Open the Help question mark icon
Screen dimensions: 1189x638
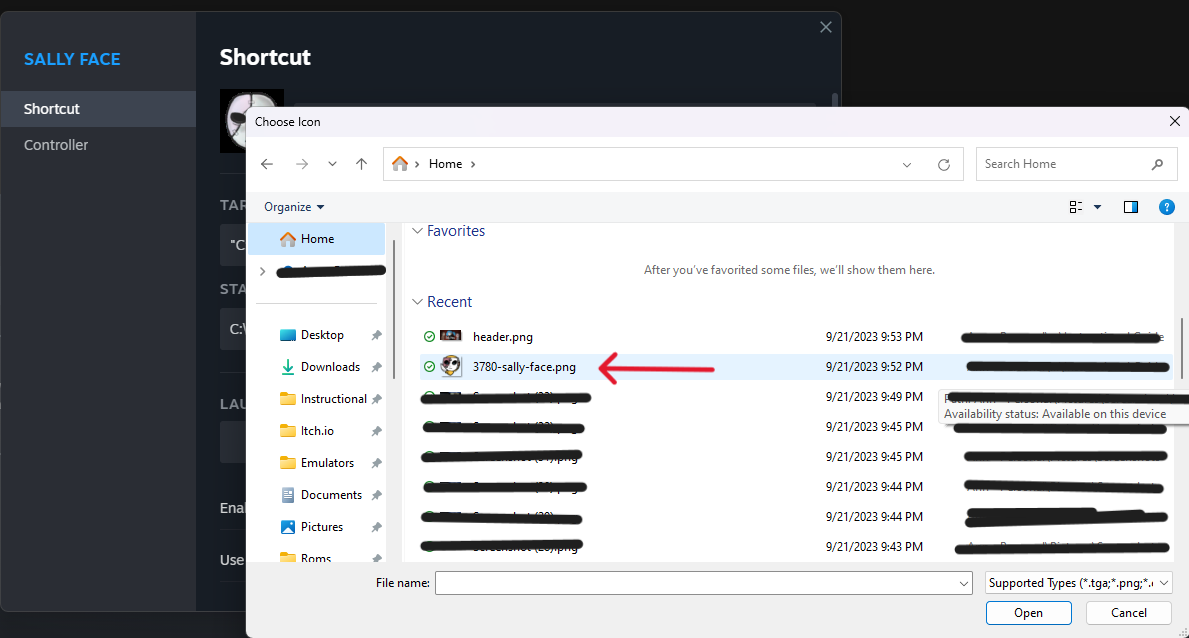coord(1166,207)
